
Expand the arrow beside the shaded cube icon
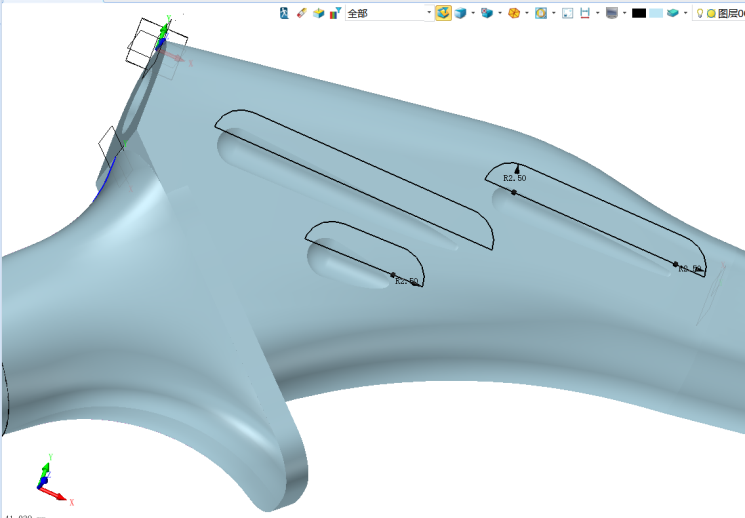[473, 13]
